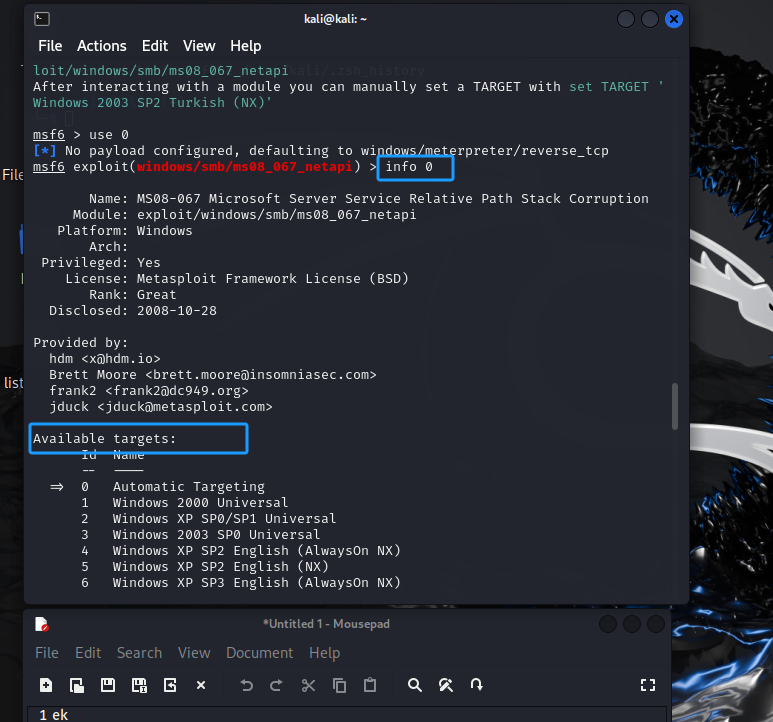Screen dimensions: 773x722
Task: Open Mousepad's Edit menu
Action: point(88,653)
